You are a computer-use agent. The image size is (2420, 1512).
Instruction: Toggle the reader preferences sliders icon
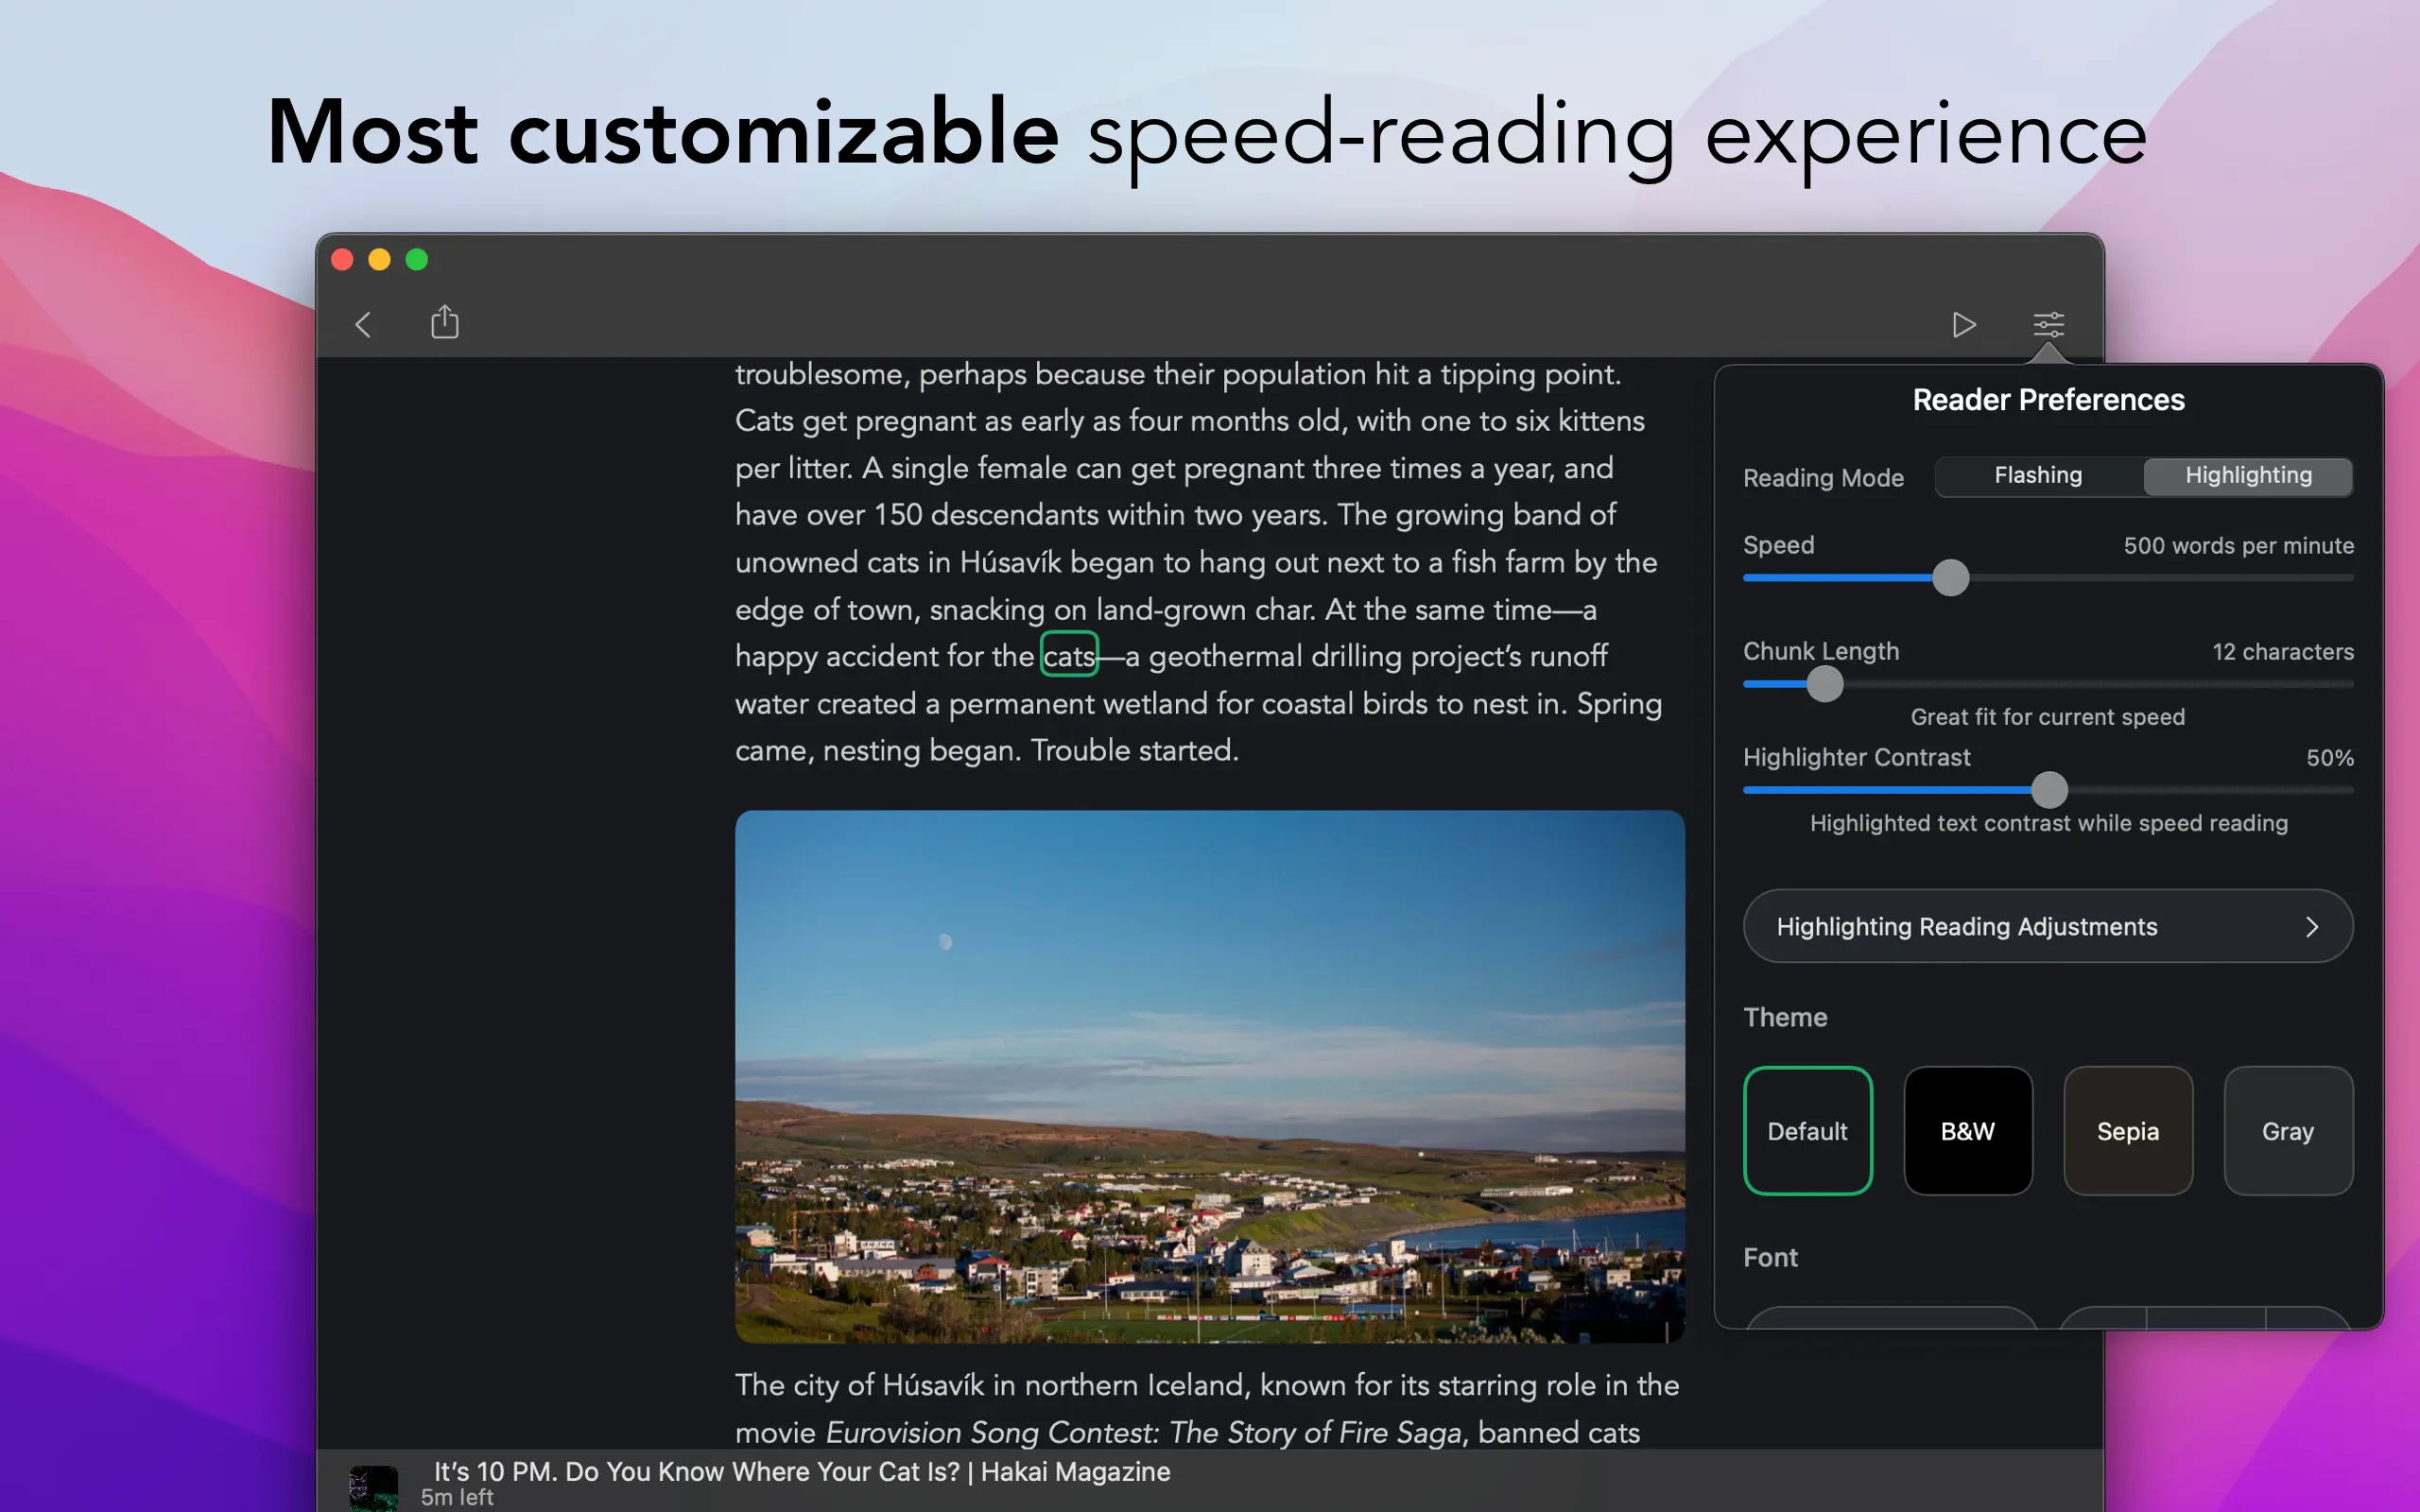click(x=2048, y=324)
